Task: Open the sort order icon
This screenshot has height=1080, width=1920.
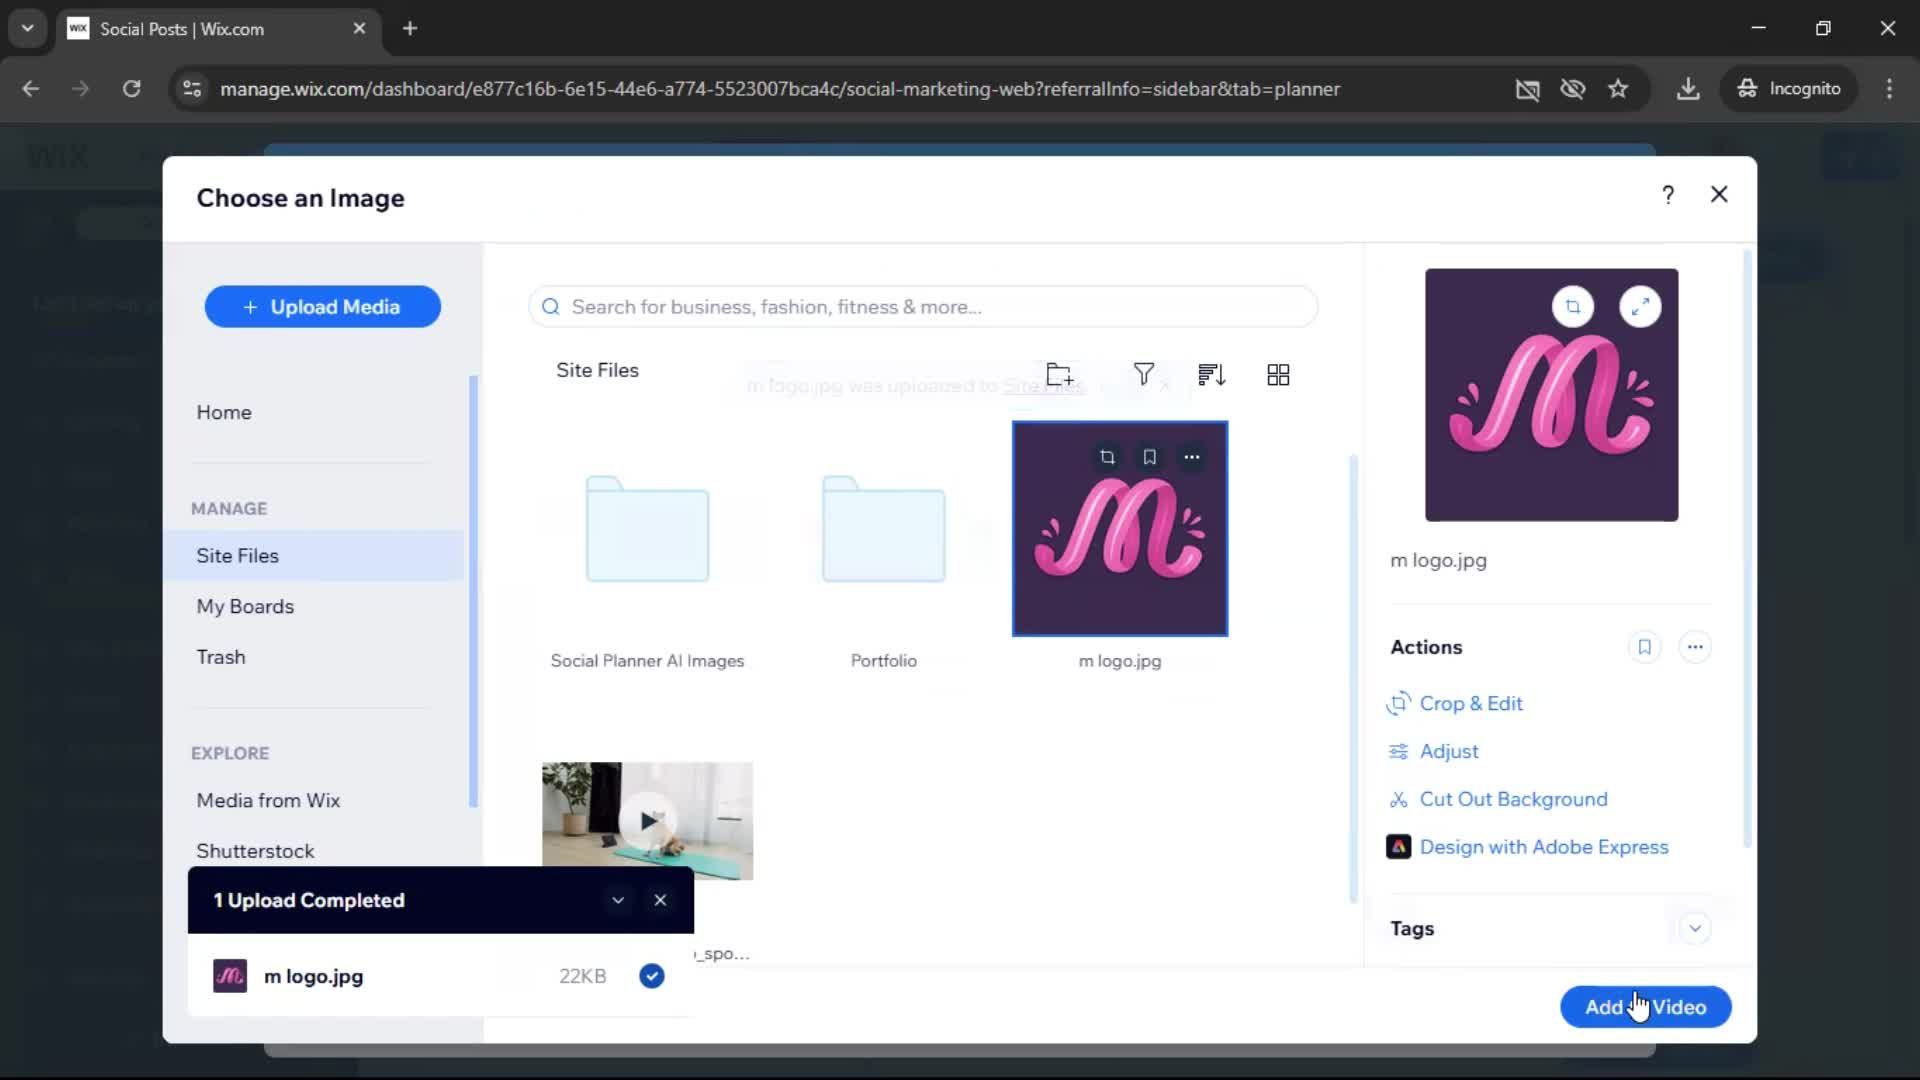Action: pos(1211,375)
